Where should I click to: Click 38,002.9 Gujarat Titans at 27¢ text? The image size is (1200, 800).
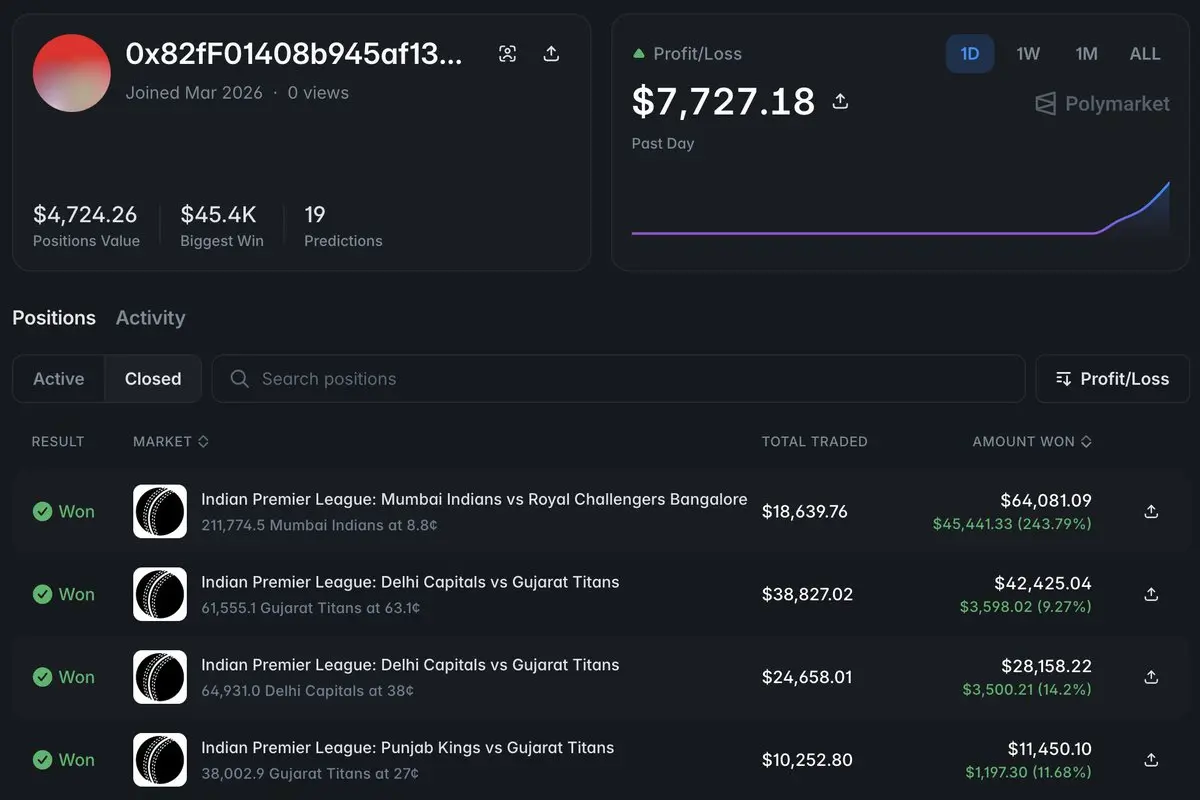(x=310, y=774)
